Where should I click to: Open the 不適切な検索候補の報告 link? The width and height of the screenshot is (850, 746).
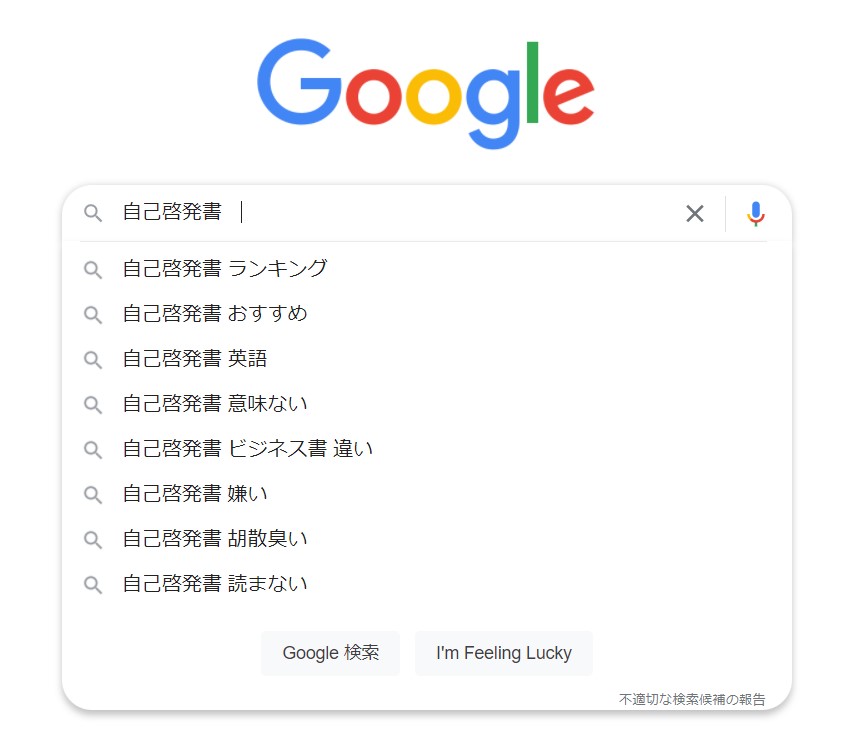[692, 699]
